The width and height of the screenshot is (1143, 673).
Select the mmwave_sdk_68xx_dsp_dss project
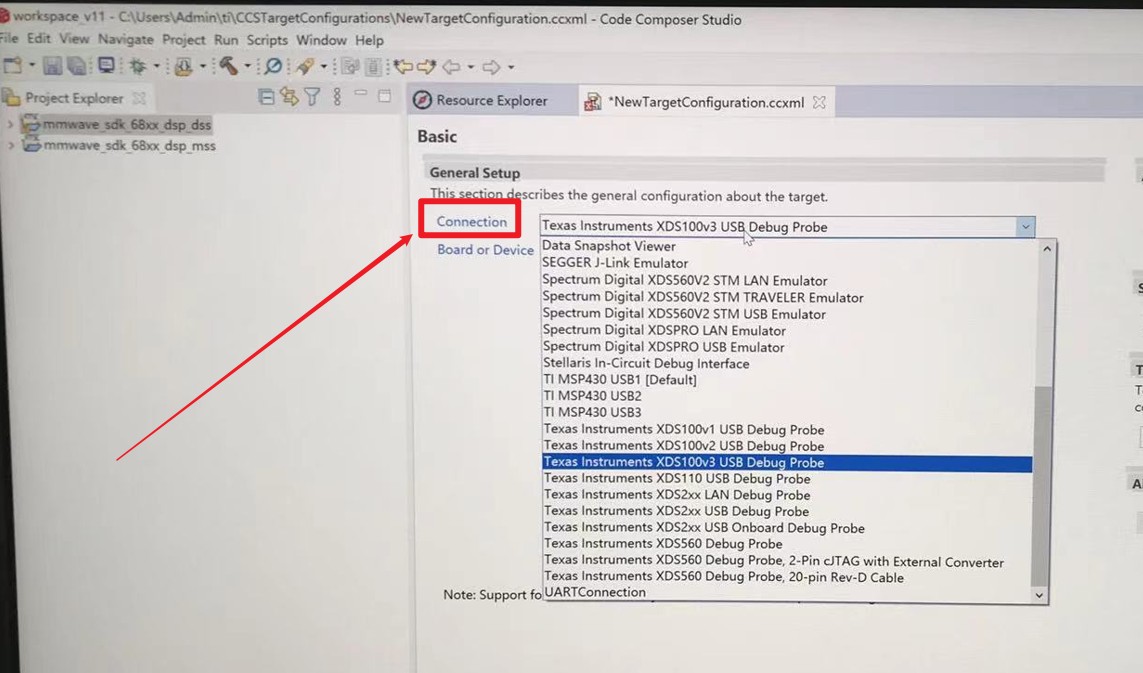(x=127, y=125)
